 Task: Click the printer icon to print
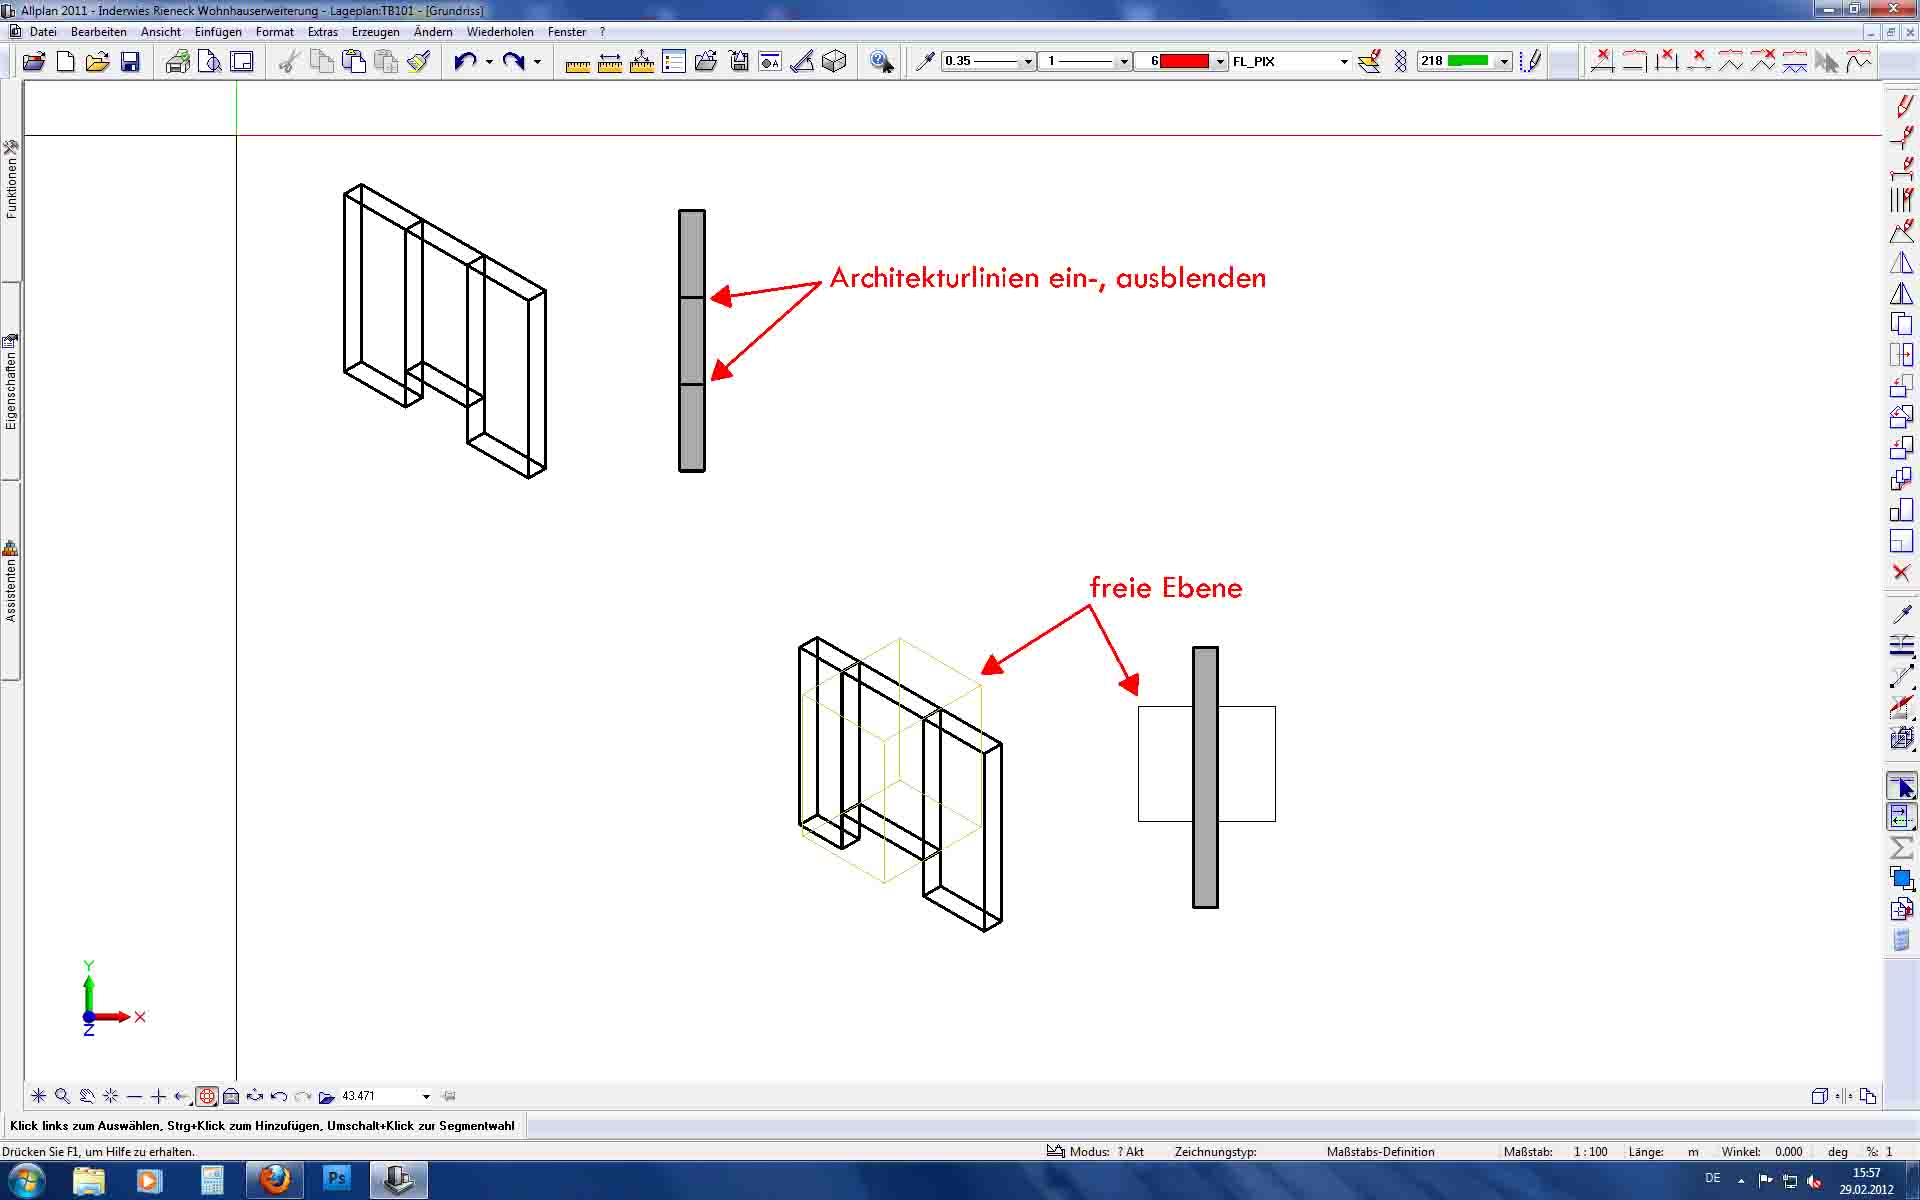178,62
